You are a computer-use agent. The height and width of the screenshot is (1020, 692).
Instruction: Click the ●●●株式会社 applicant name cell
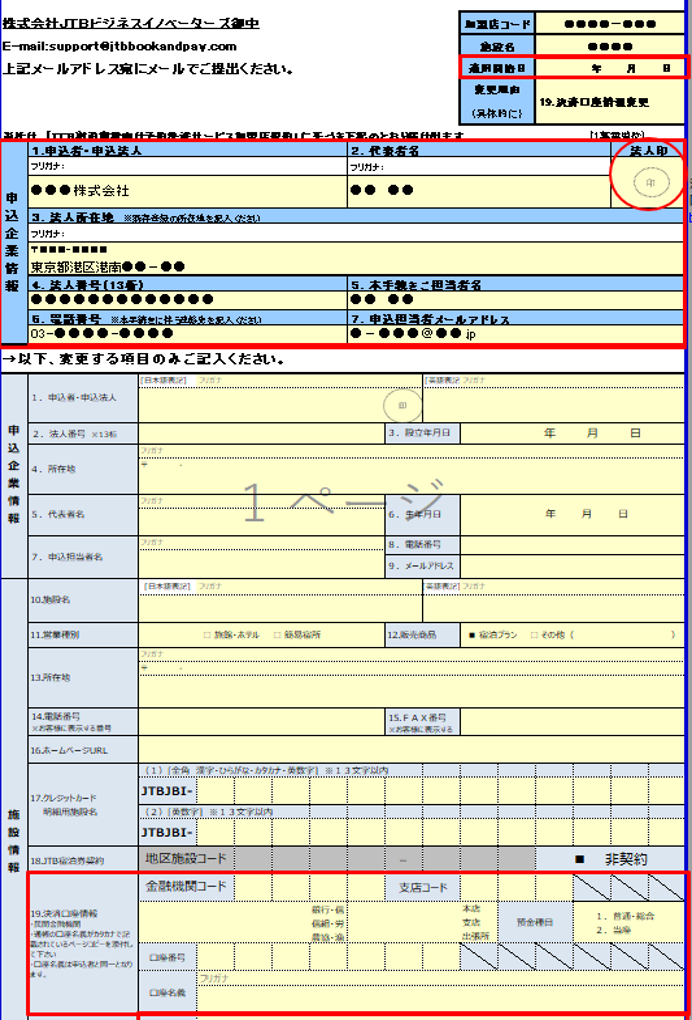tap(187, 191)
